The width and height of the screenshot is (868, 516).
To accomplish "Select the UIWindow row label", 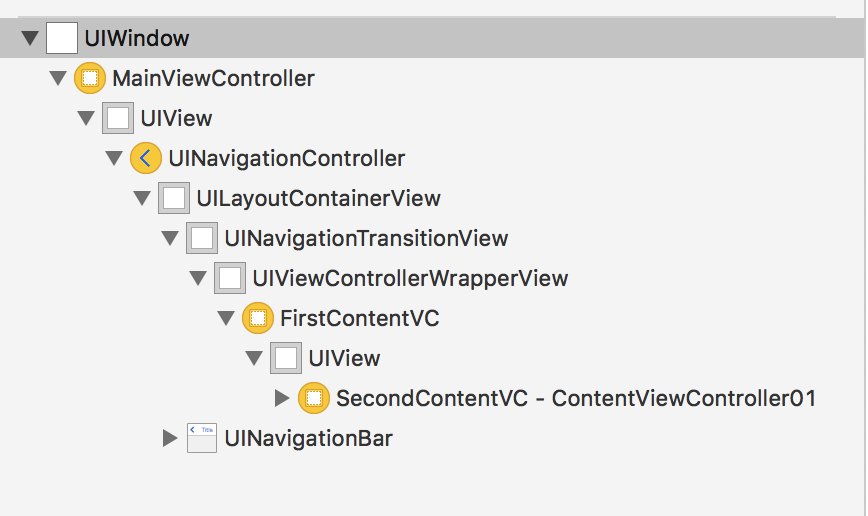I will (x=137, y=39).
